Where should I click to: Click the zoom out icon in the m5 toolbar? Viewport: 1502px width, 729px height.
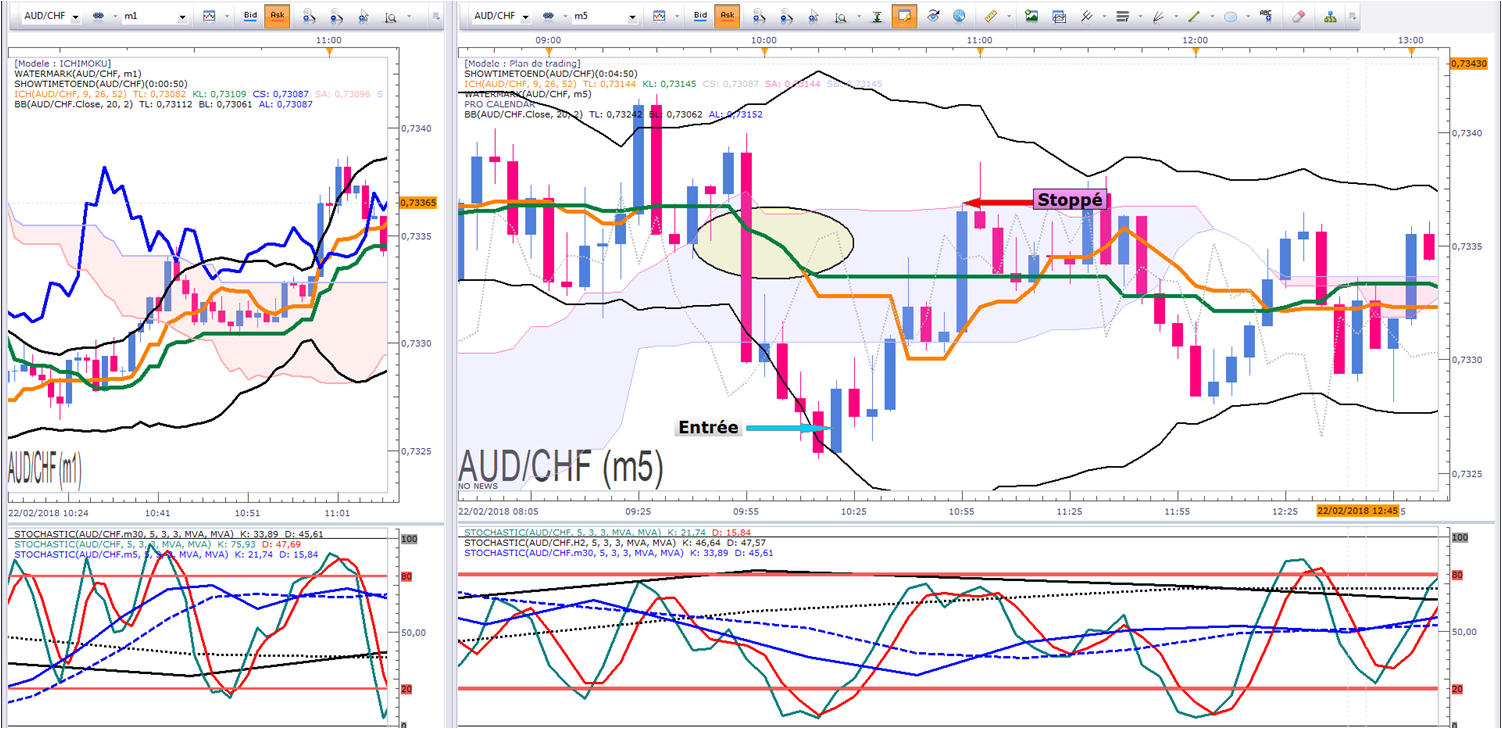(x=786, y=16)
